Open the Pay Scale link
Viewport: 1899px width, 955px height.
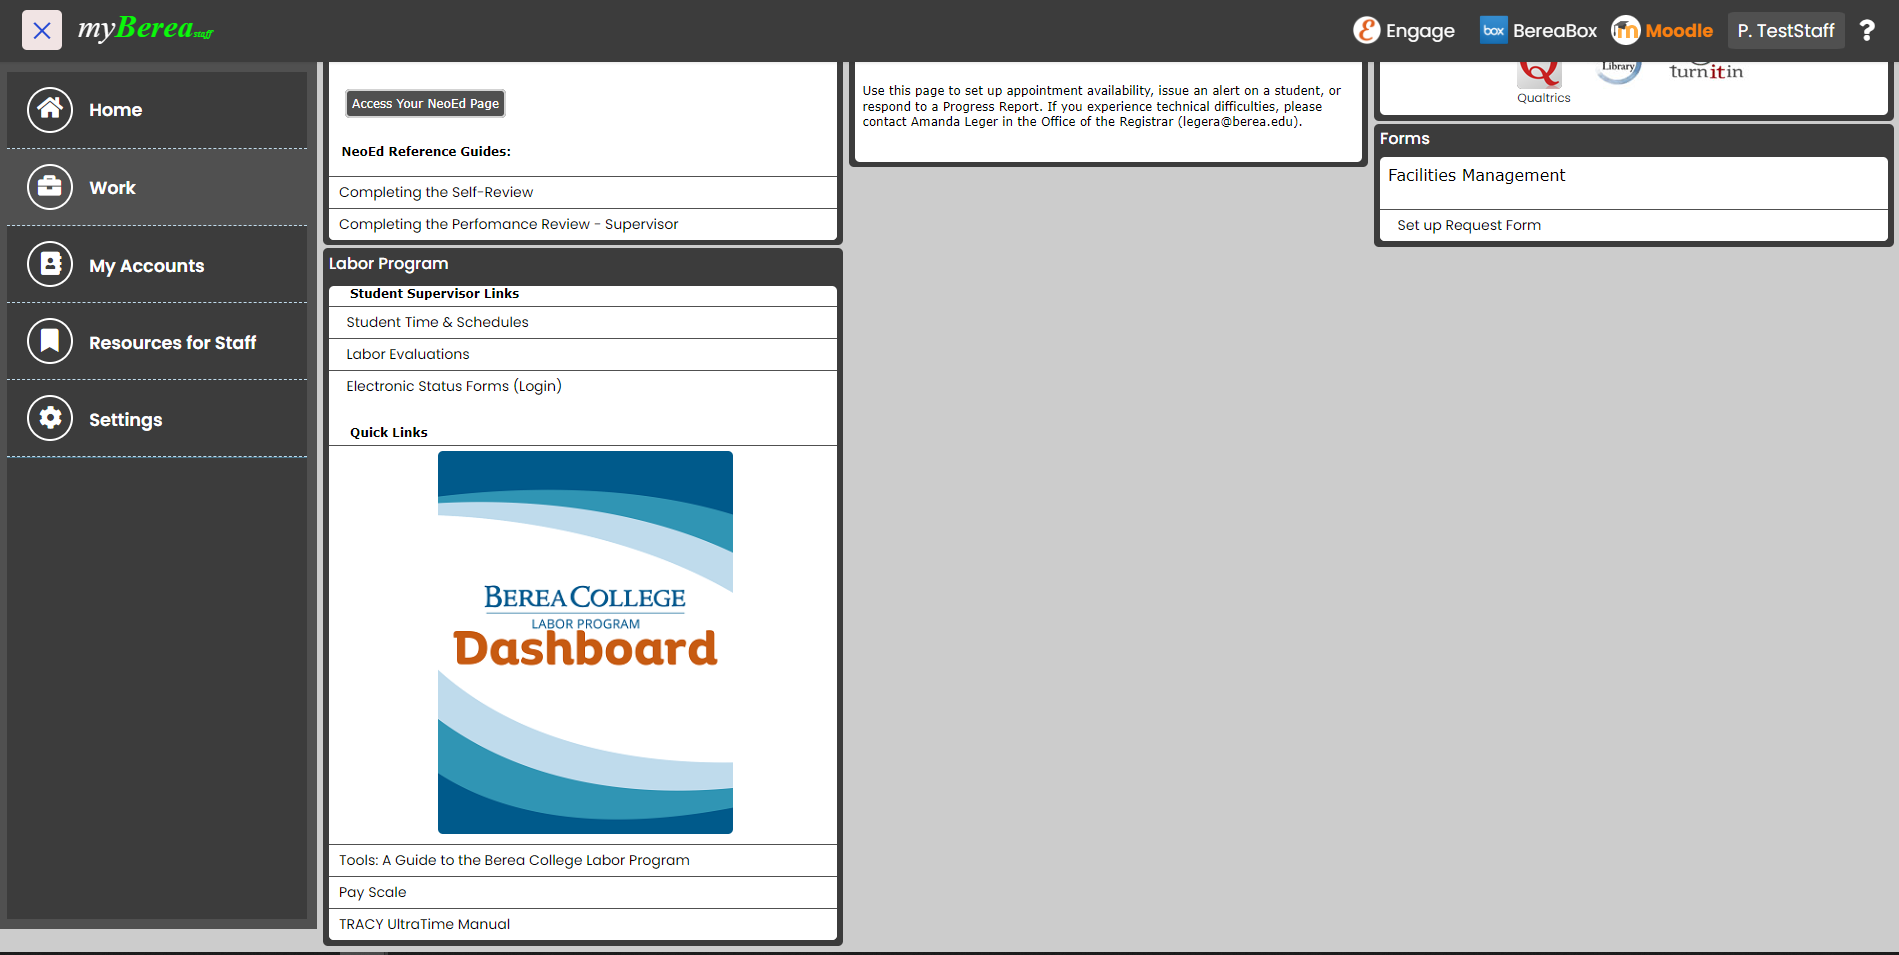372,892
